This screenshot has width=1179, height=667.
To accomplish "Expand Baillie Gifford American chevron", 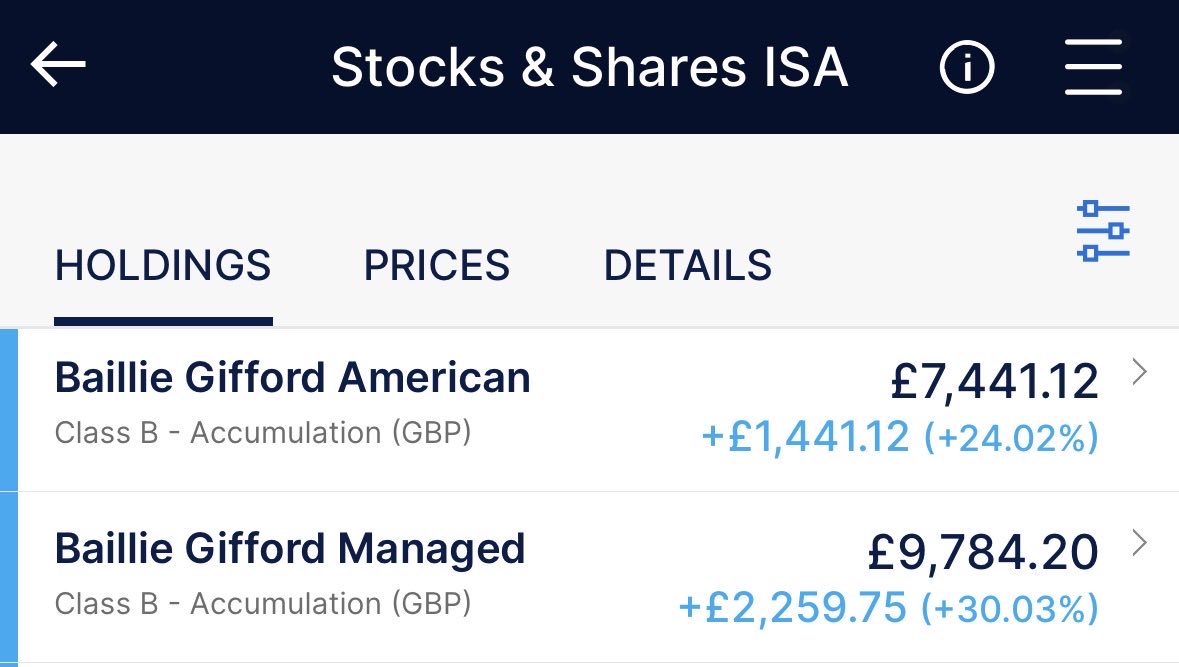I will 1139,371.
